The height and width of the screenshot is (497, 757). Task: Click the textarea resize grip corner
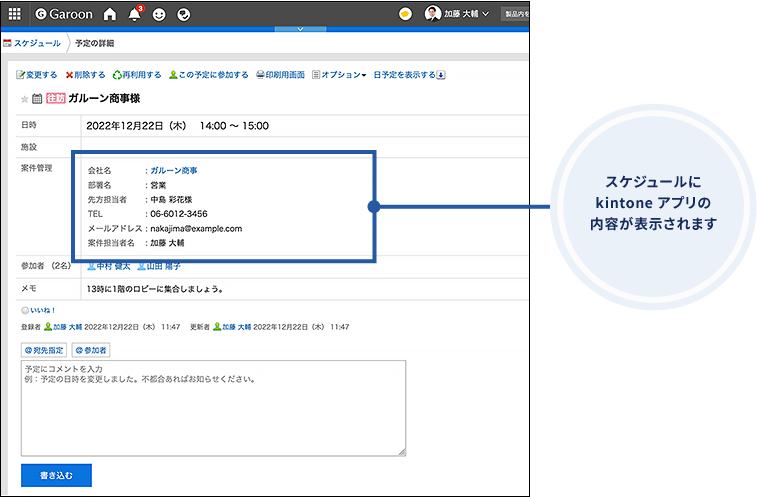click(x=402, y=452)
